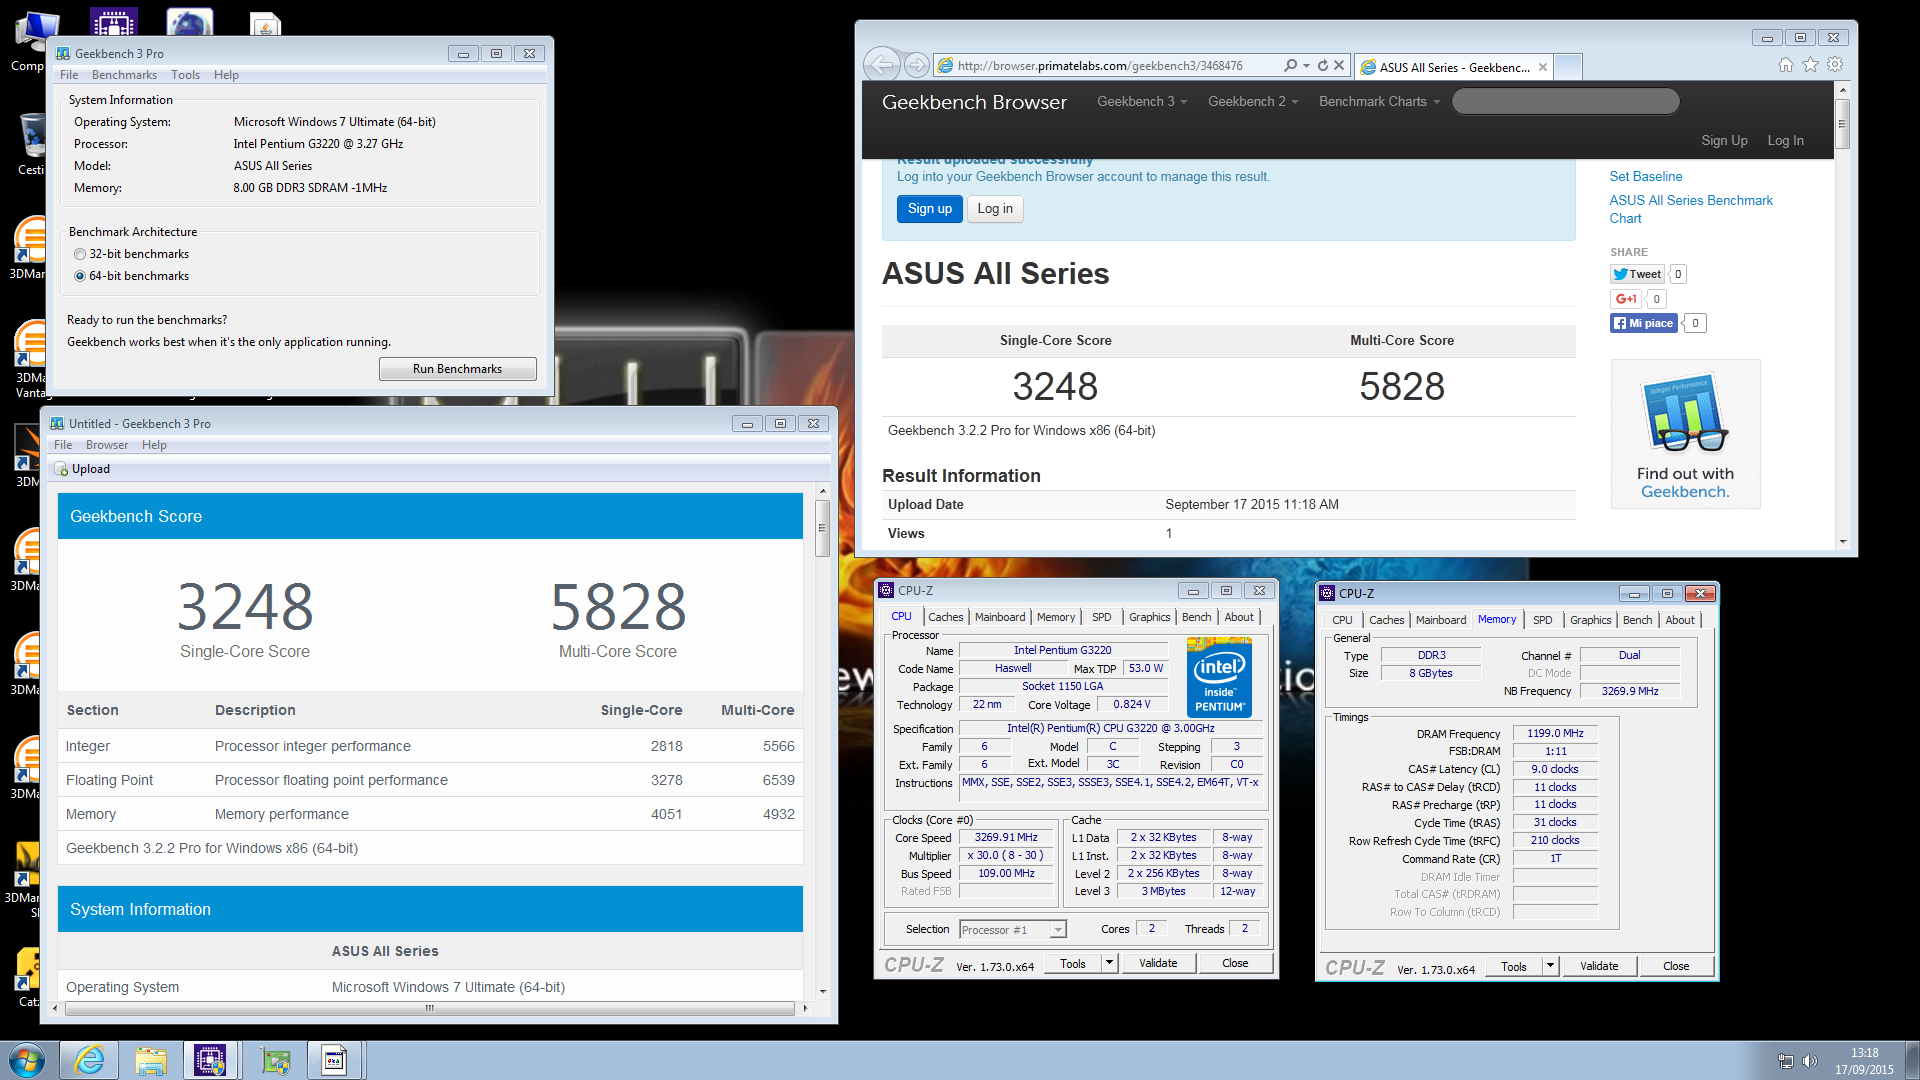The image size is (1920, 1080).
Task: Open the Geekbench taskbar icon
Action: click(334, 1060)
